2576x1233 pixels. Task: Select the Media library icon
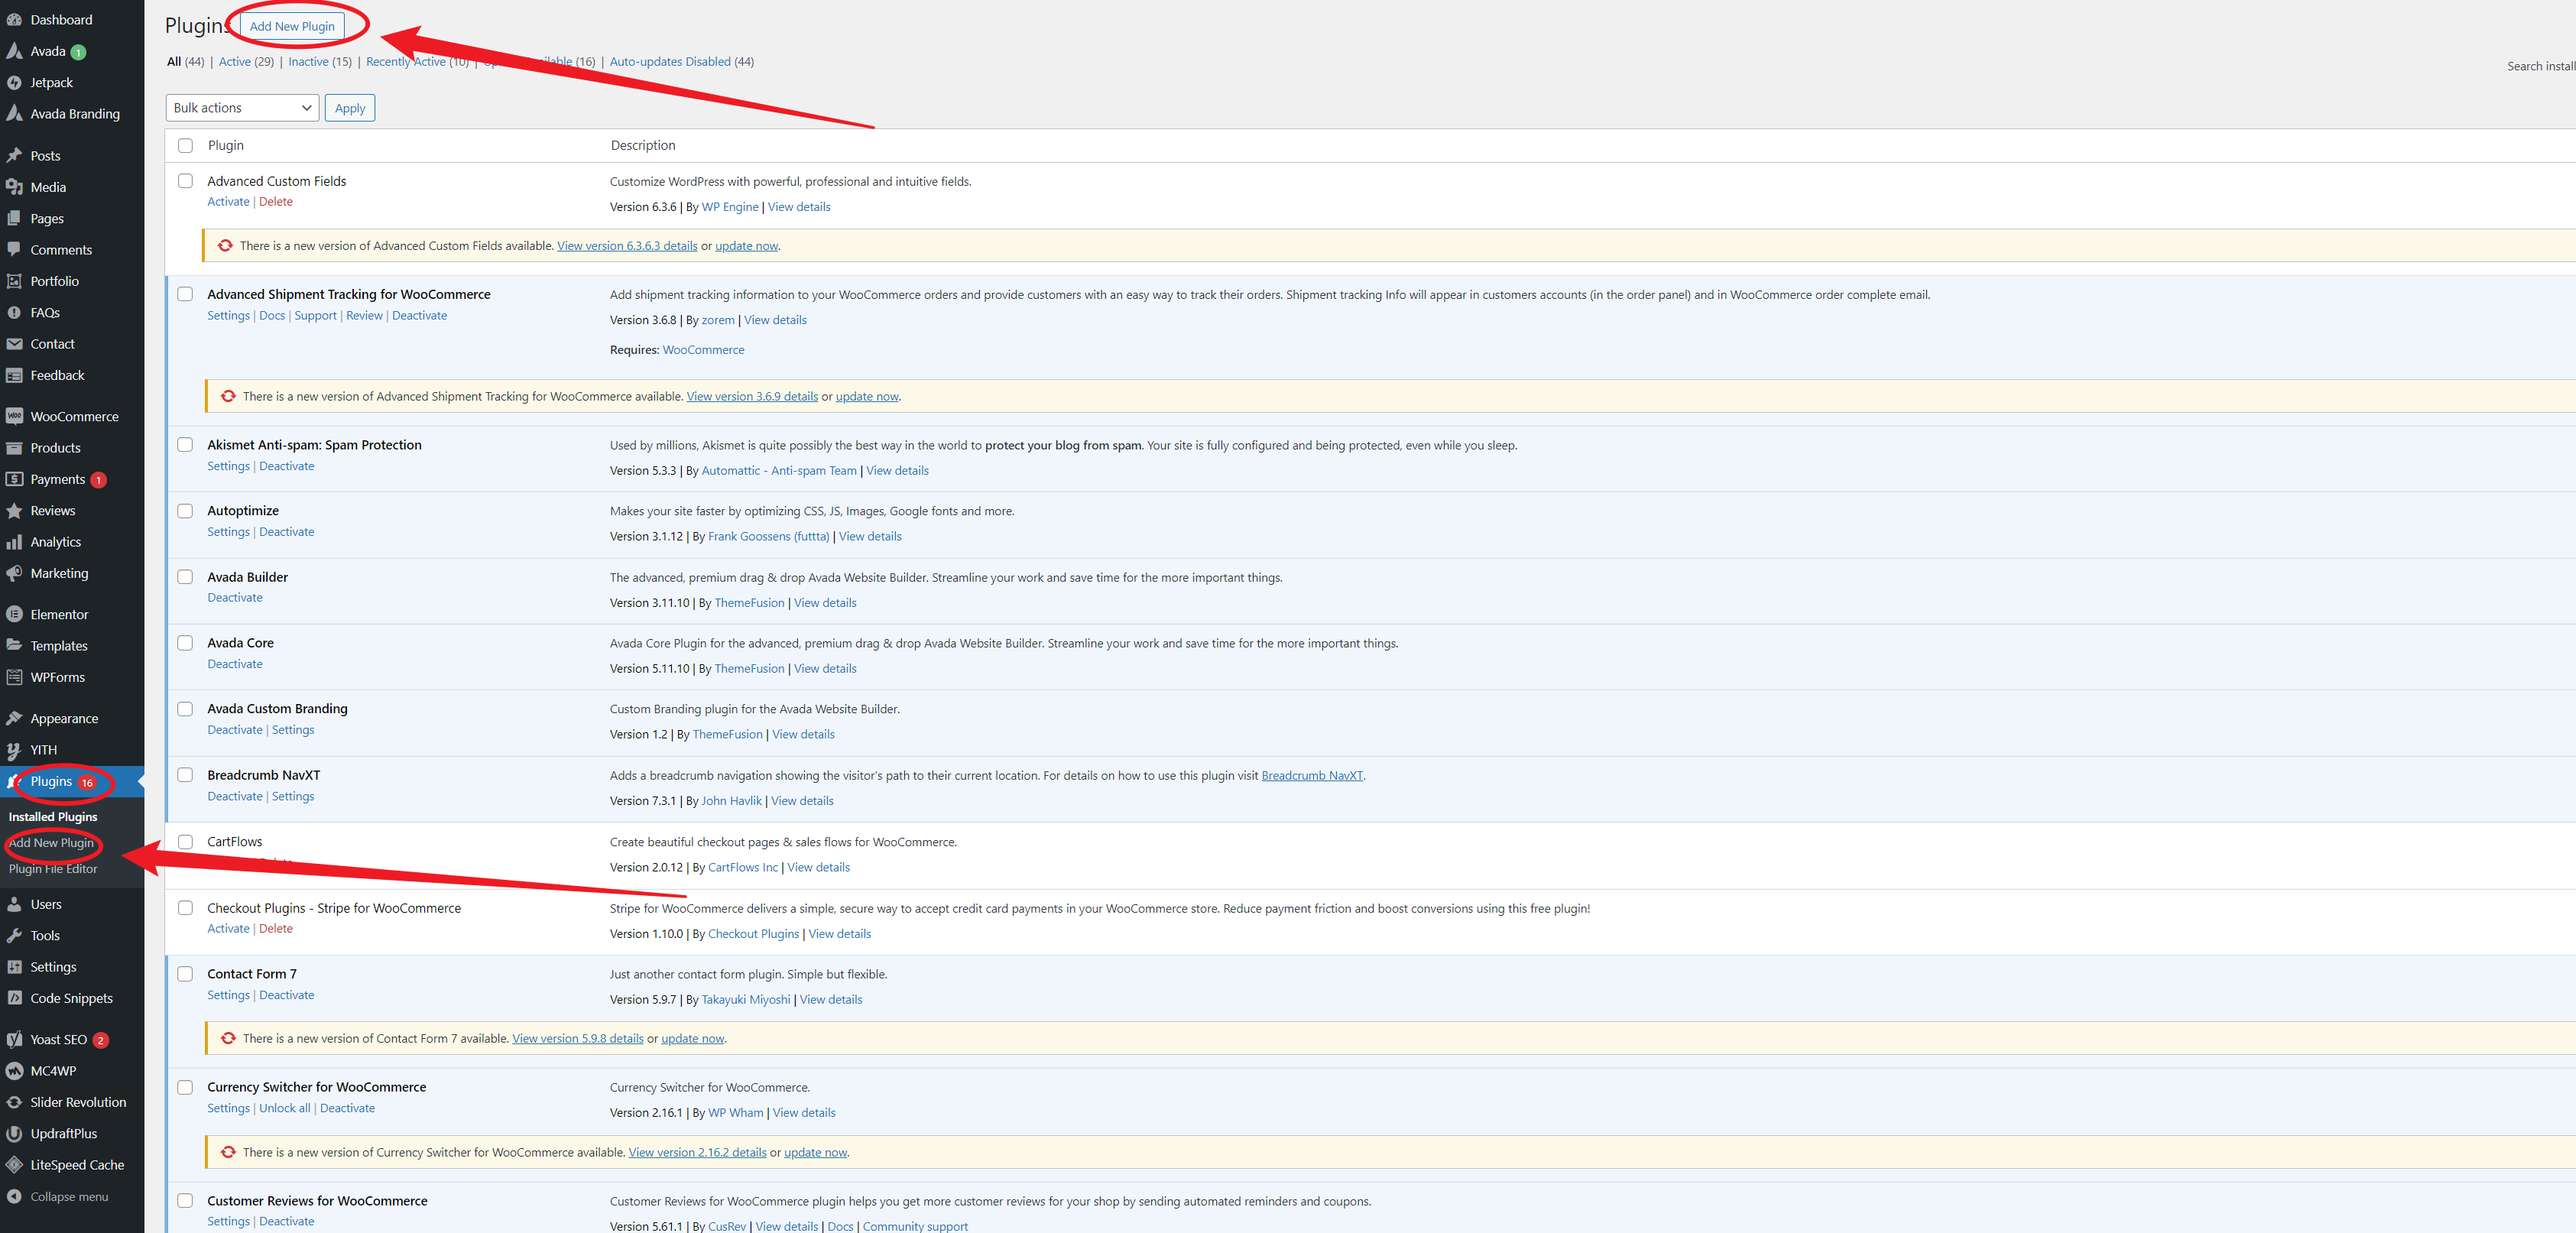coord(15,187)
